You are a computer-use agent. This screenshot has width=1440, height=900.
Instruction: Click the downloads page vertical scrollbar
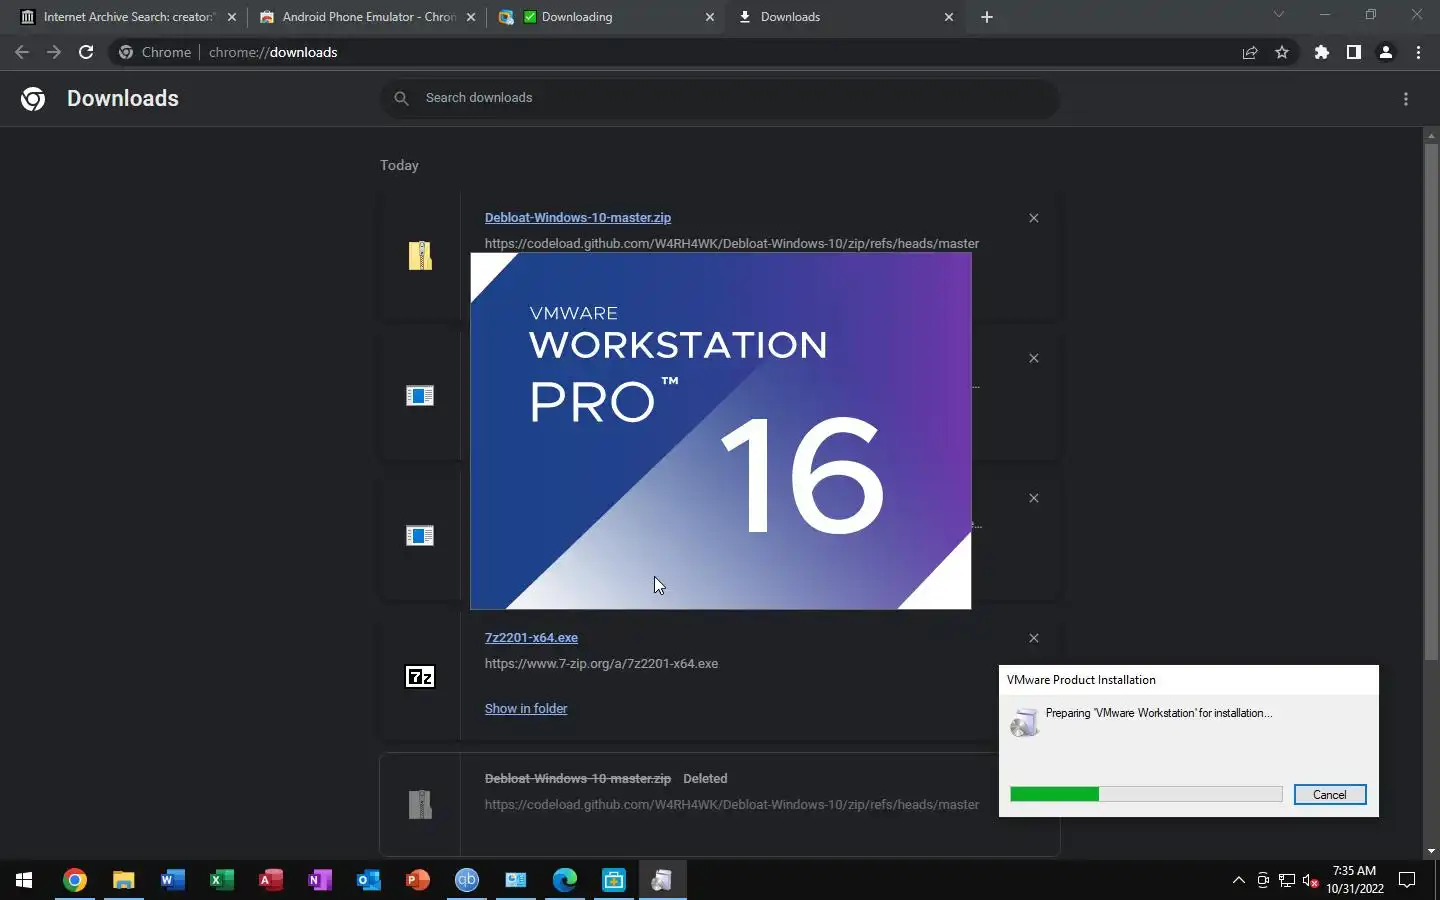(1431, 400)
